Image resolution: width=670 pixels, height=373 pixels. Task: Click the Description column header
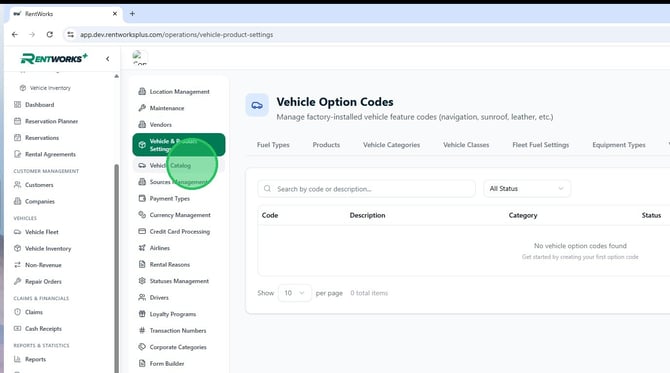coord(367,215)
